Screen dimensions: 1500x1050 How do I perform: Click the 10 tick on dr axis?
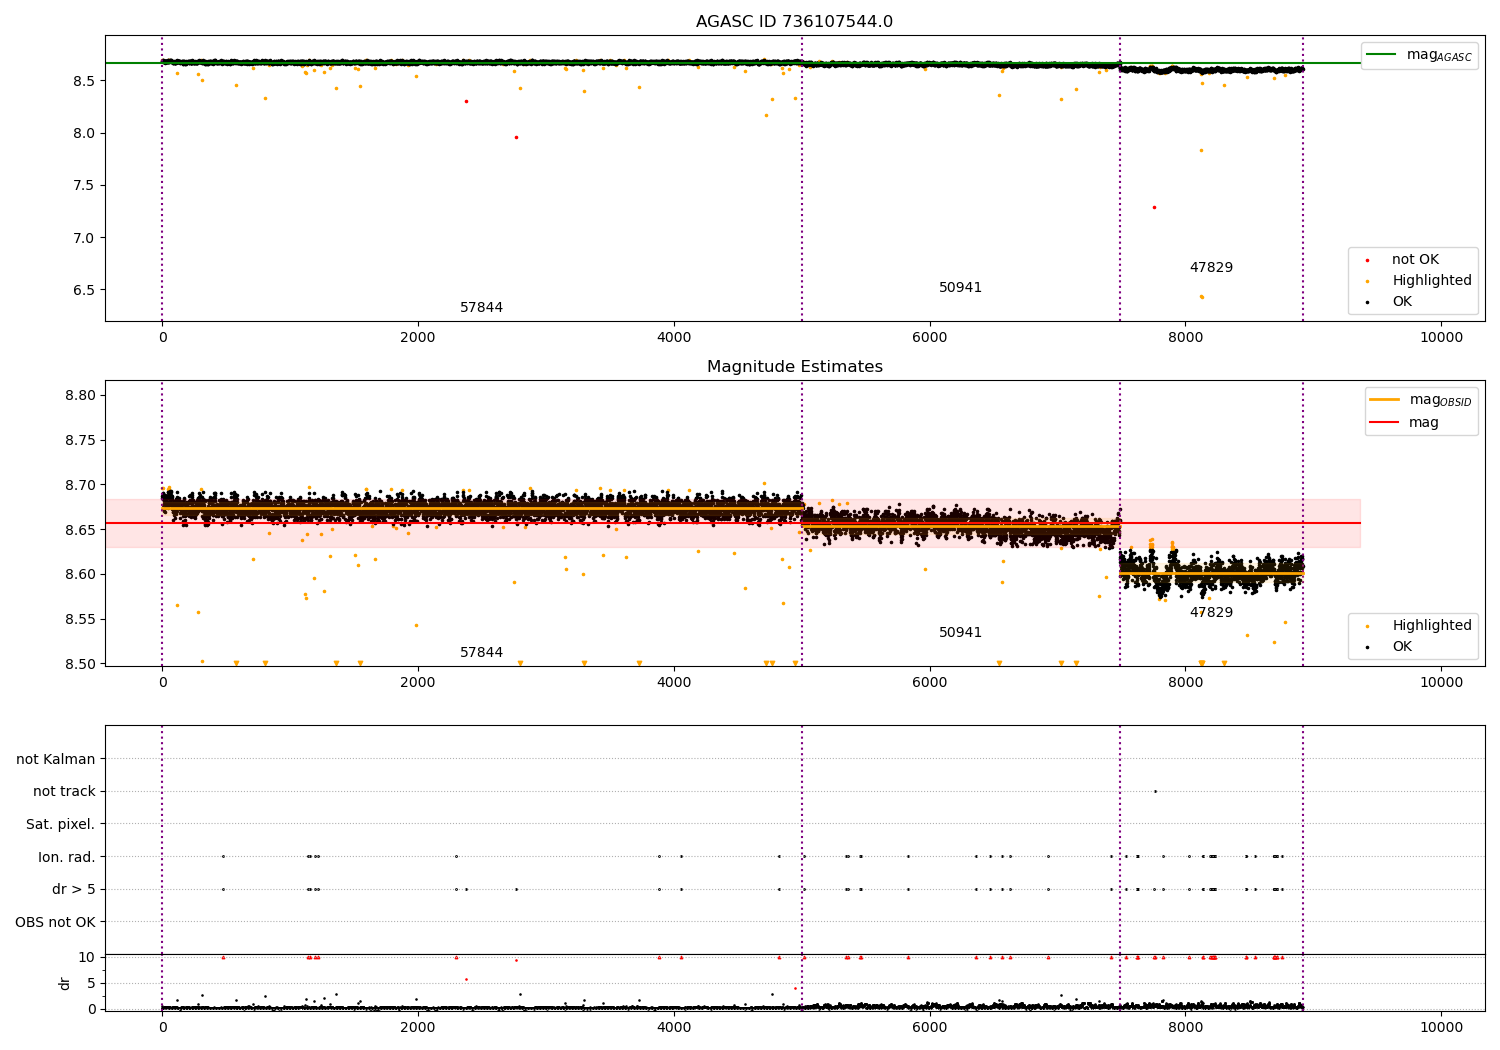click(x=87, y=958)
